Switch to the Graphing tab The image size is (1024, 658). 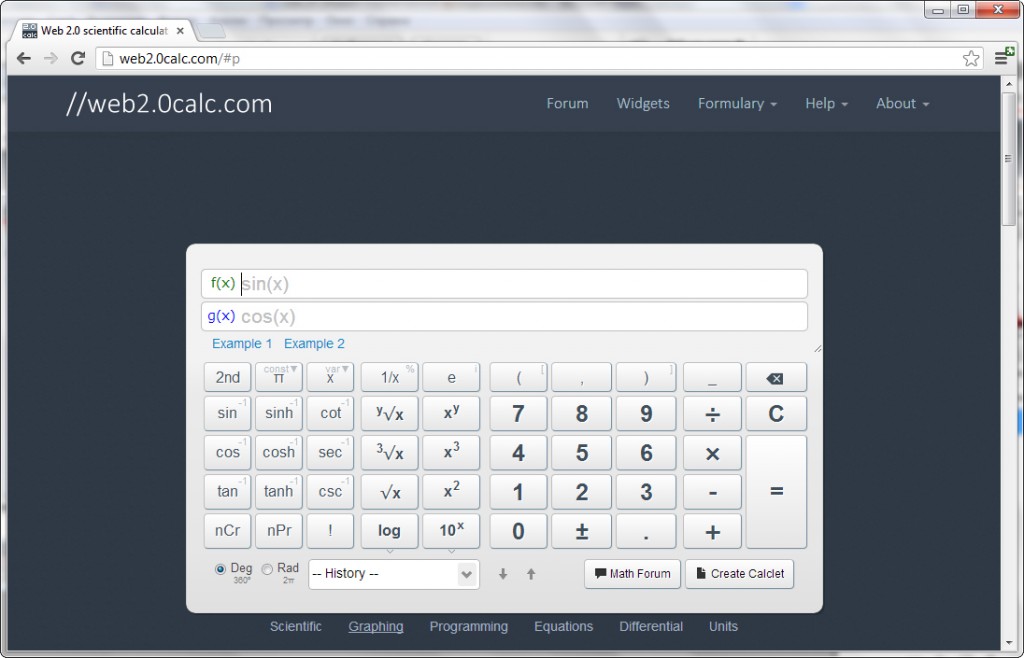(x=376, y=626)
